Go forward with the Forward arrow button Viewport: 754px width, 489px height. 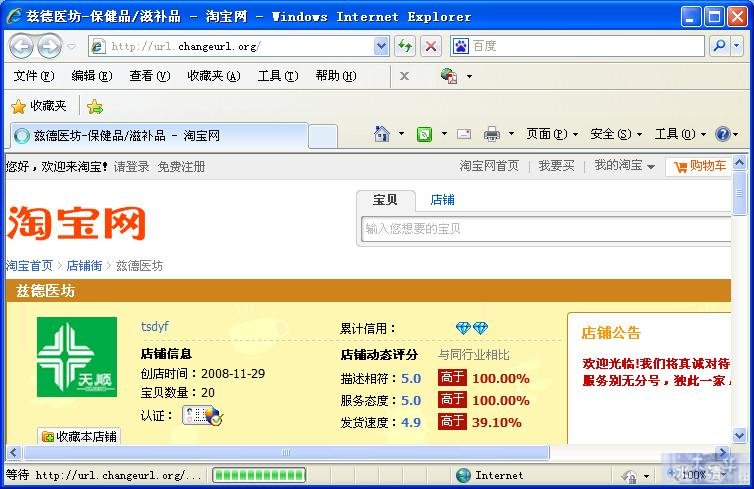point(50,47)
